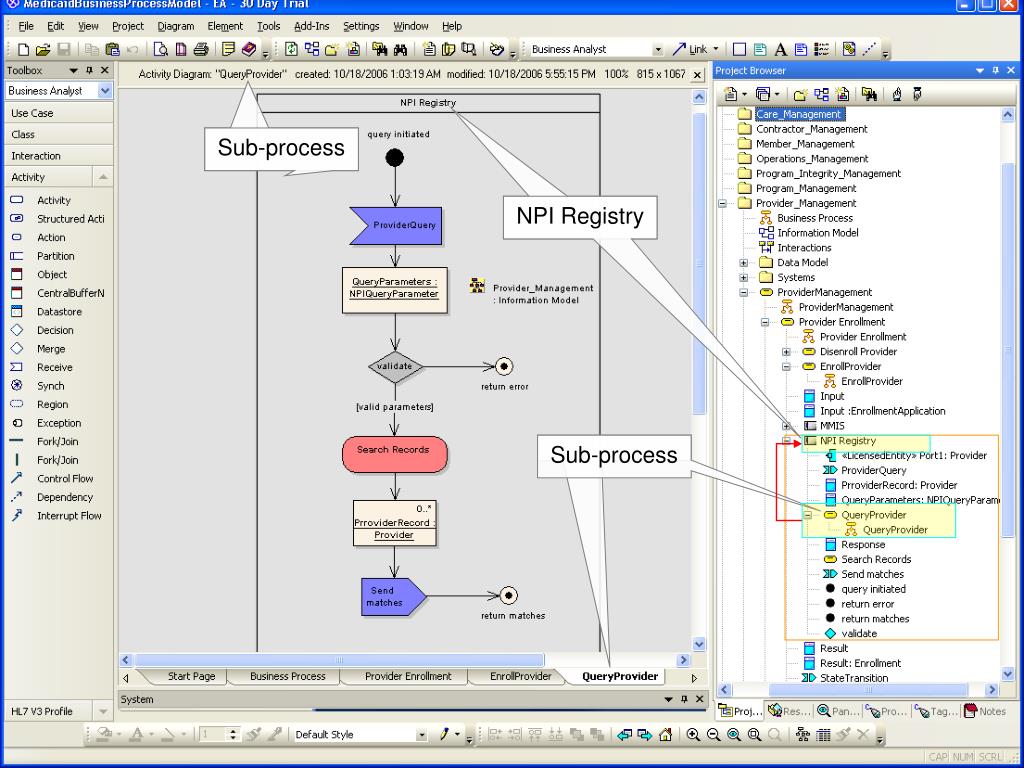Select the Activity tool in Toolbox

54,200
